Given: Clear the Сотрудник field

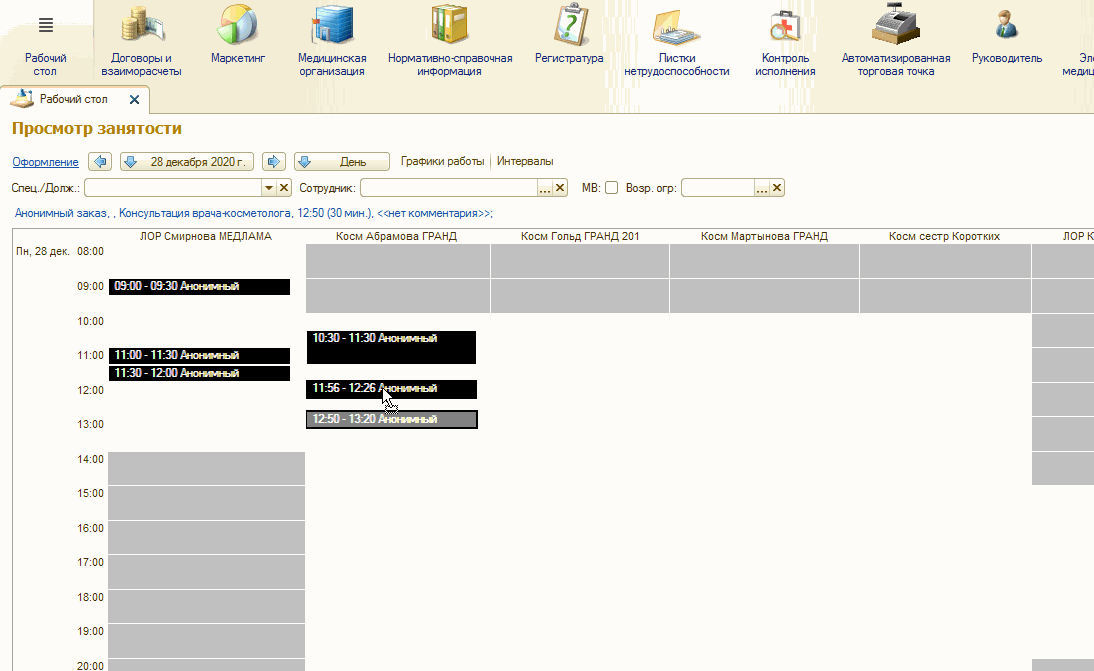Looking at the screenshot, I should click(x=560, y=188).
